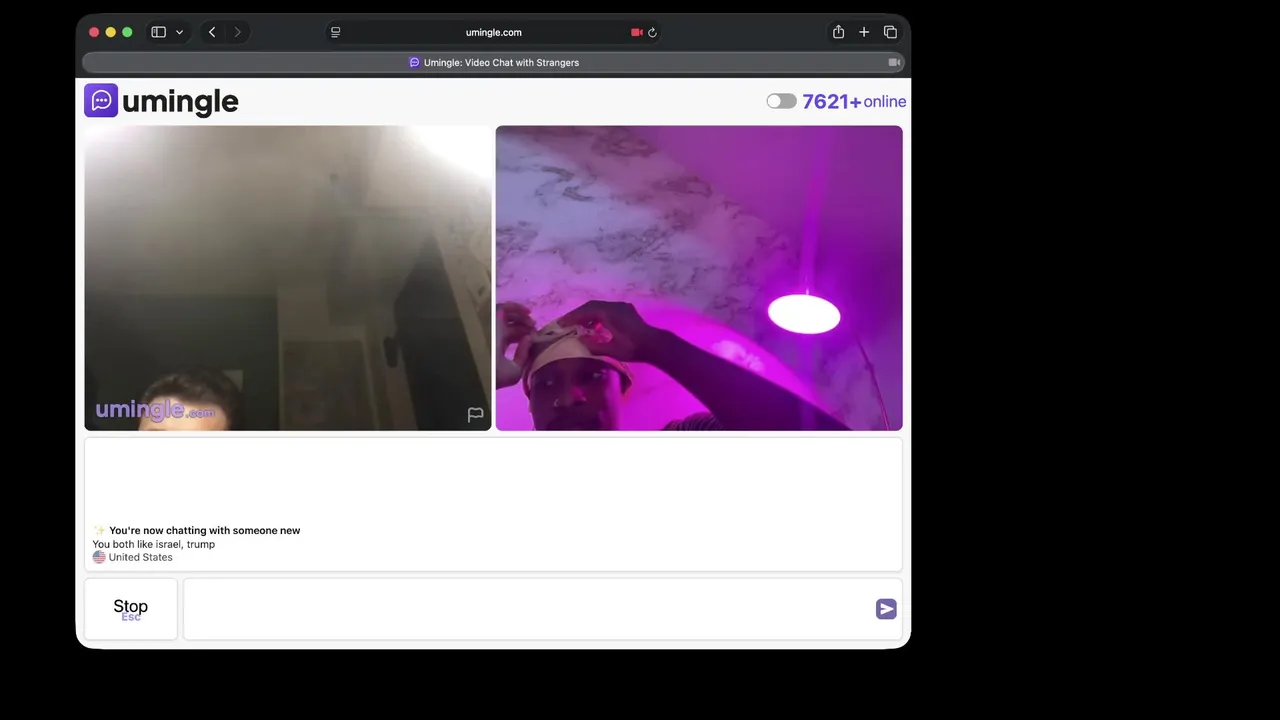This screenshot has height=720, width=1280.
Task: Click your own pink-lit camera preview
Action: point(699,278)
